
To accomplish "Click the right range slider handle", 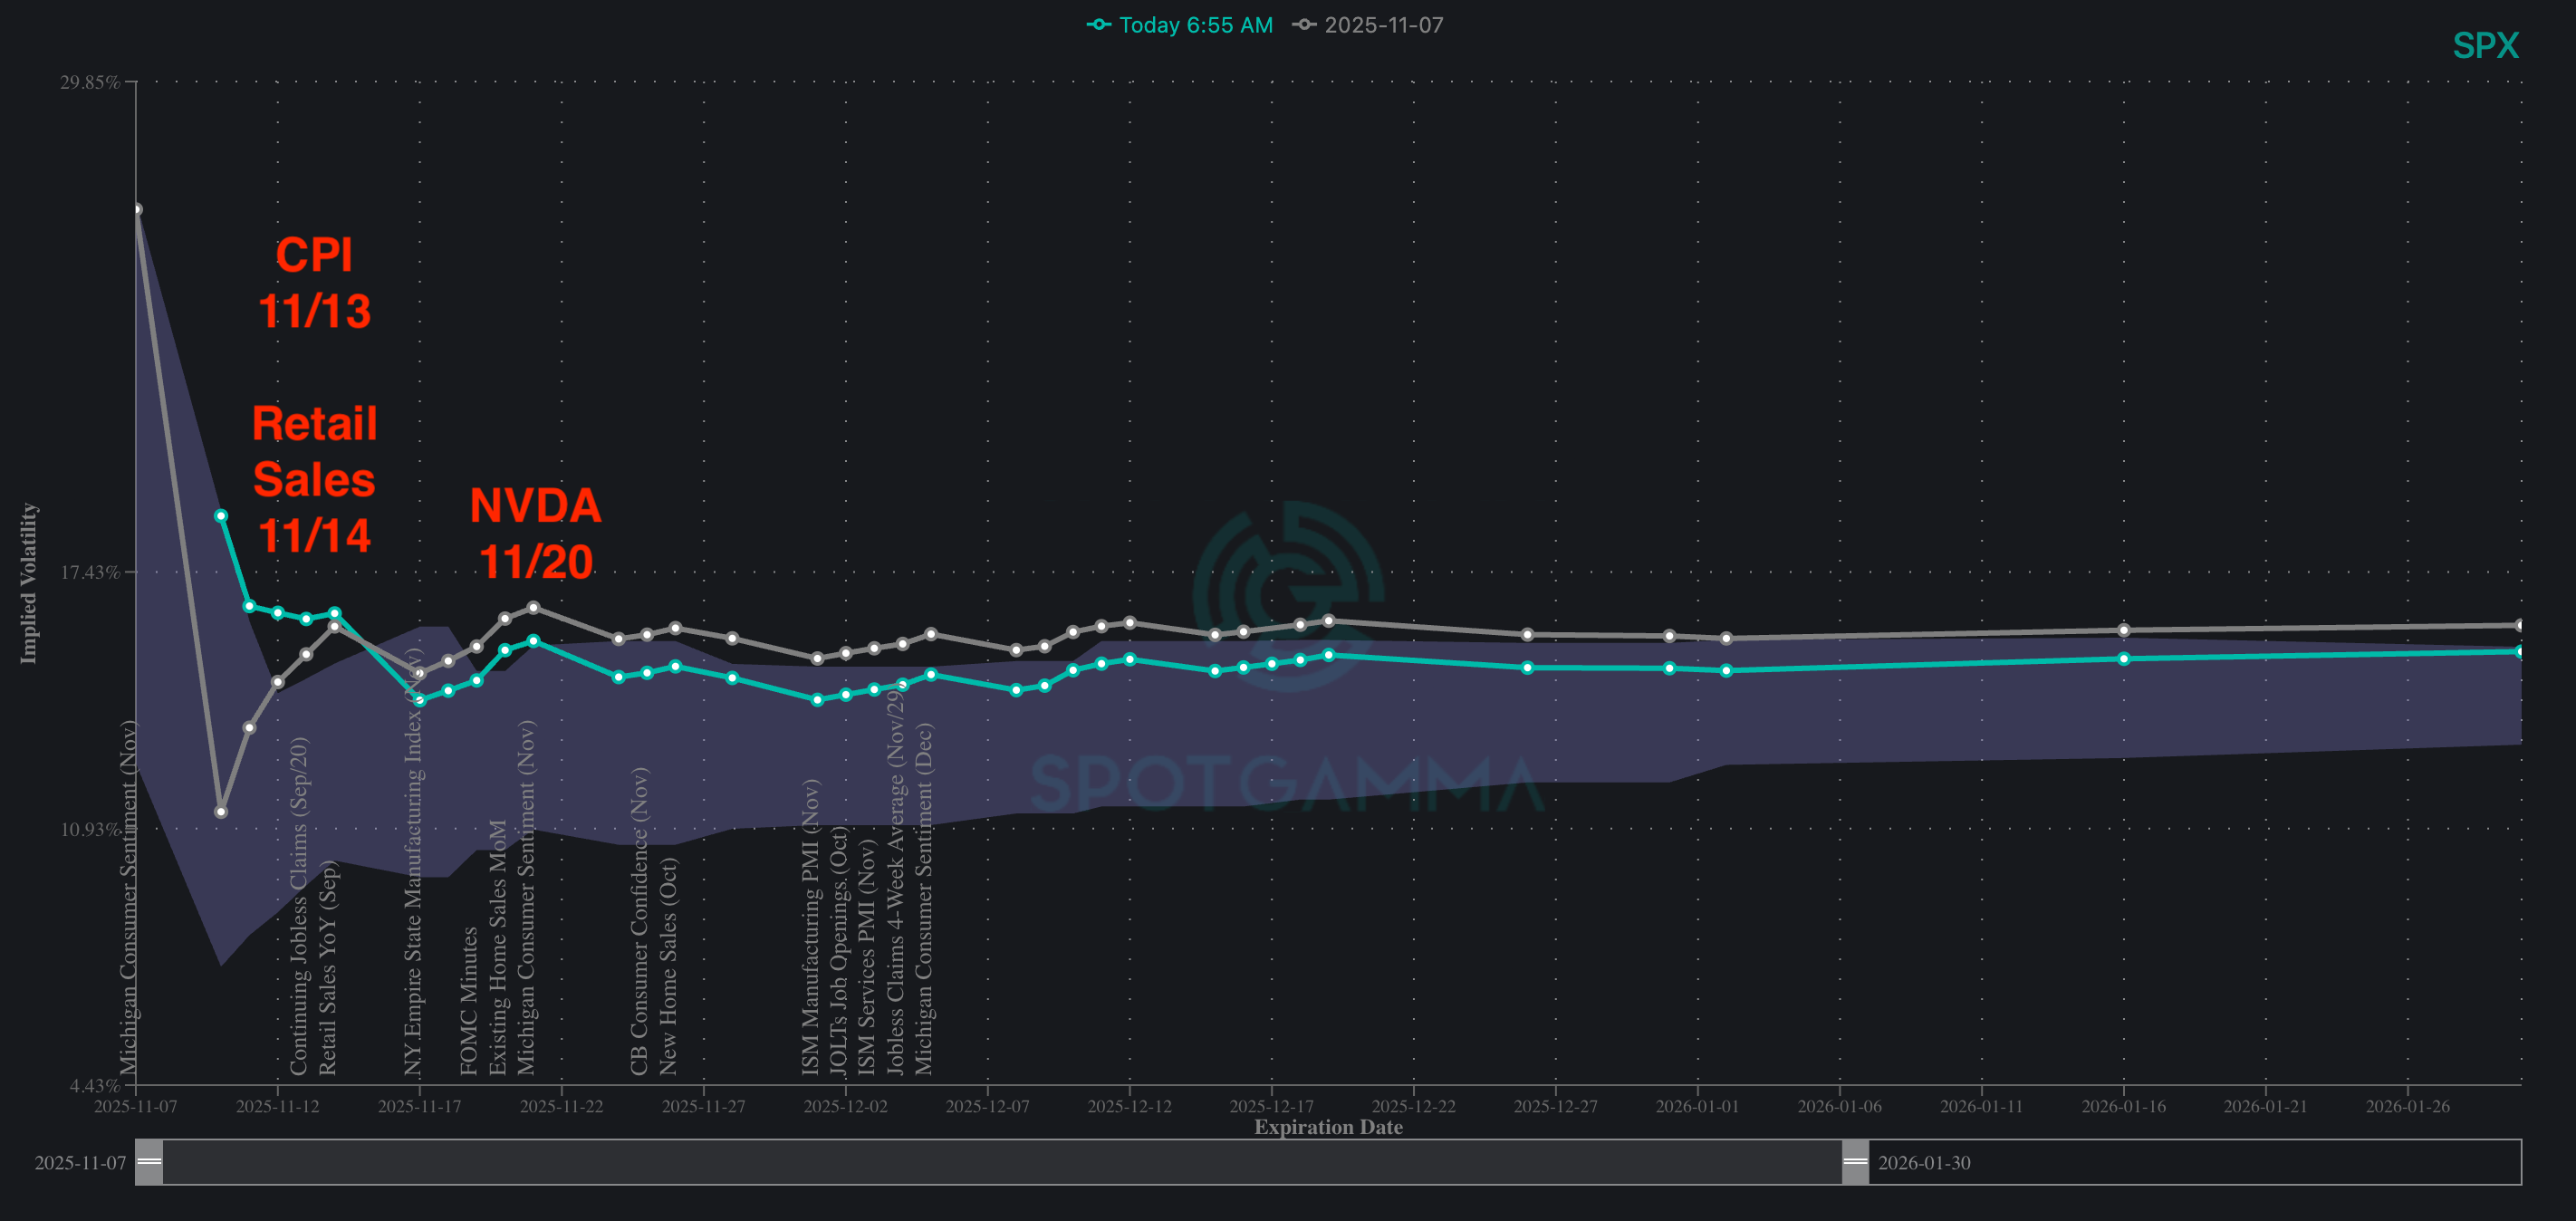I will 1855,1162.
